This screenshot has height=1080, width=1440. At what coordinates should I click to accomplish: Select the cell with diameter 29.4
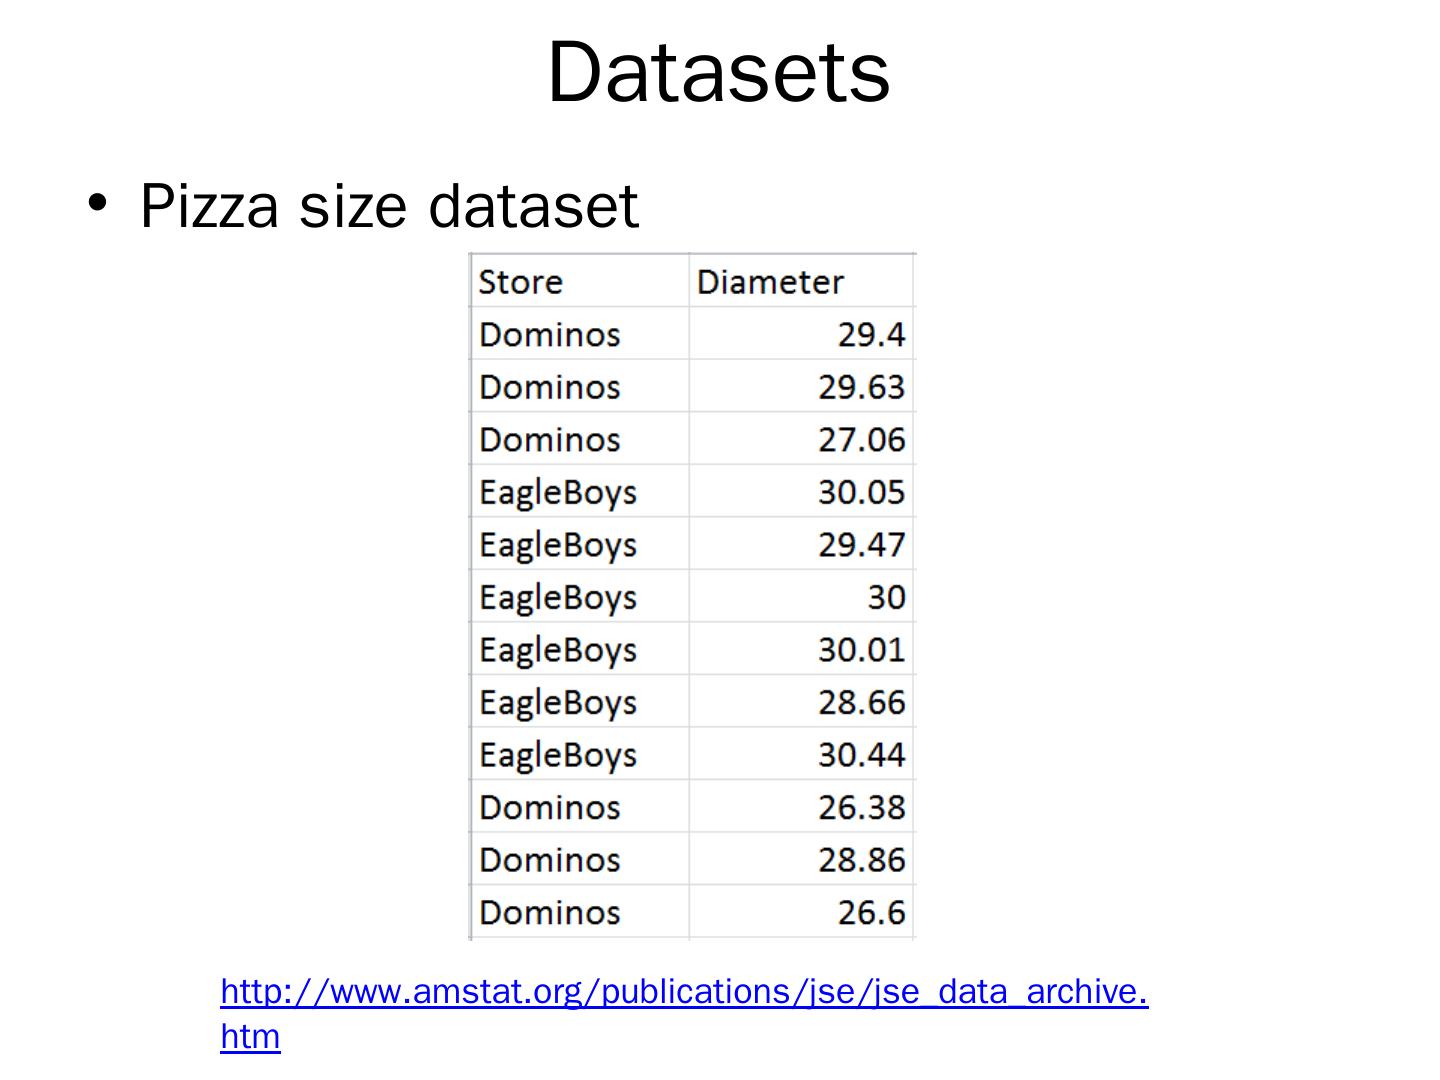click(871, 334)
